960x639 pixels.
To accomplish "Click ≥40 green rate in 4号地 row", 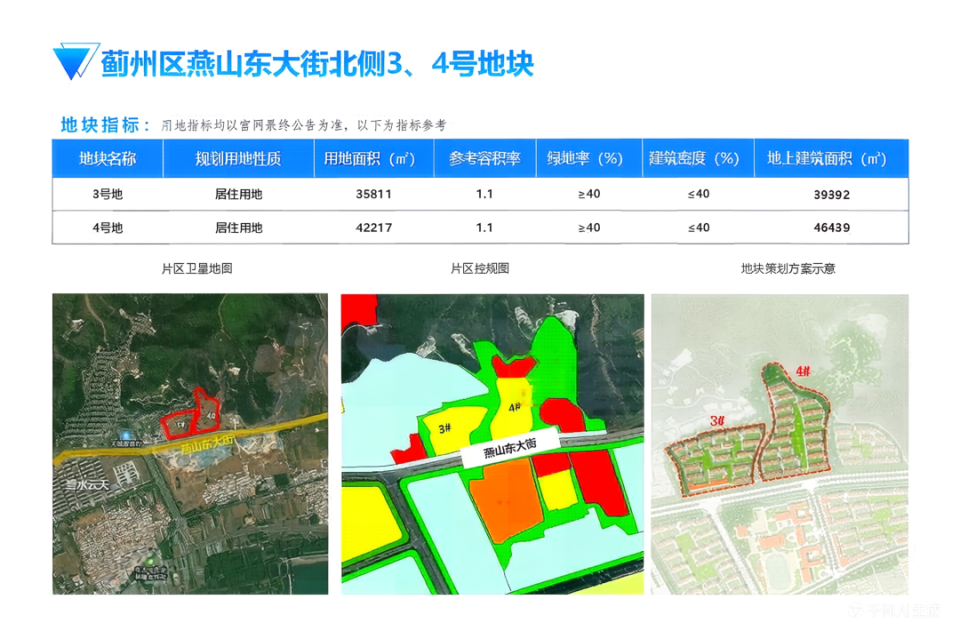I will 589,228.
